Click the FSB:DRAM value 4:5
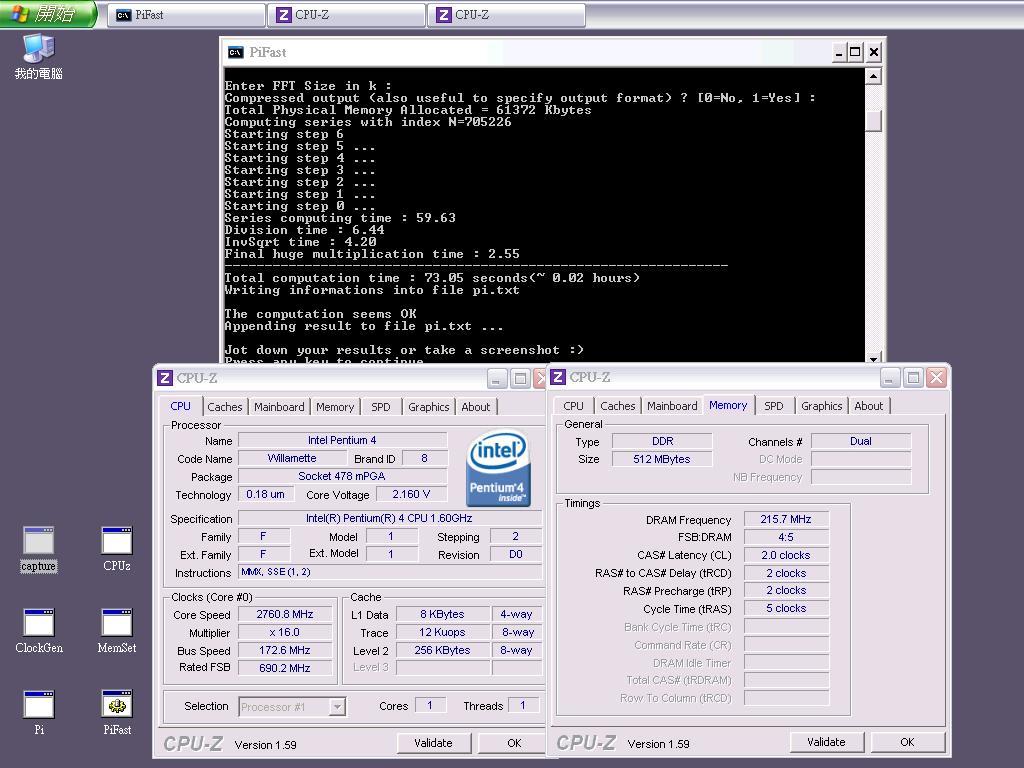The image size is (1024, 768). [786, 537]
